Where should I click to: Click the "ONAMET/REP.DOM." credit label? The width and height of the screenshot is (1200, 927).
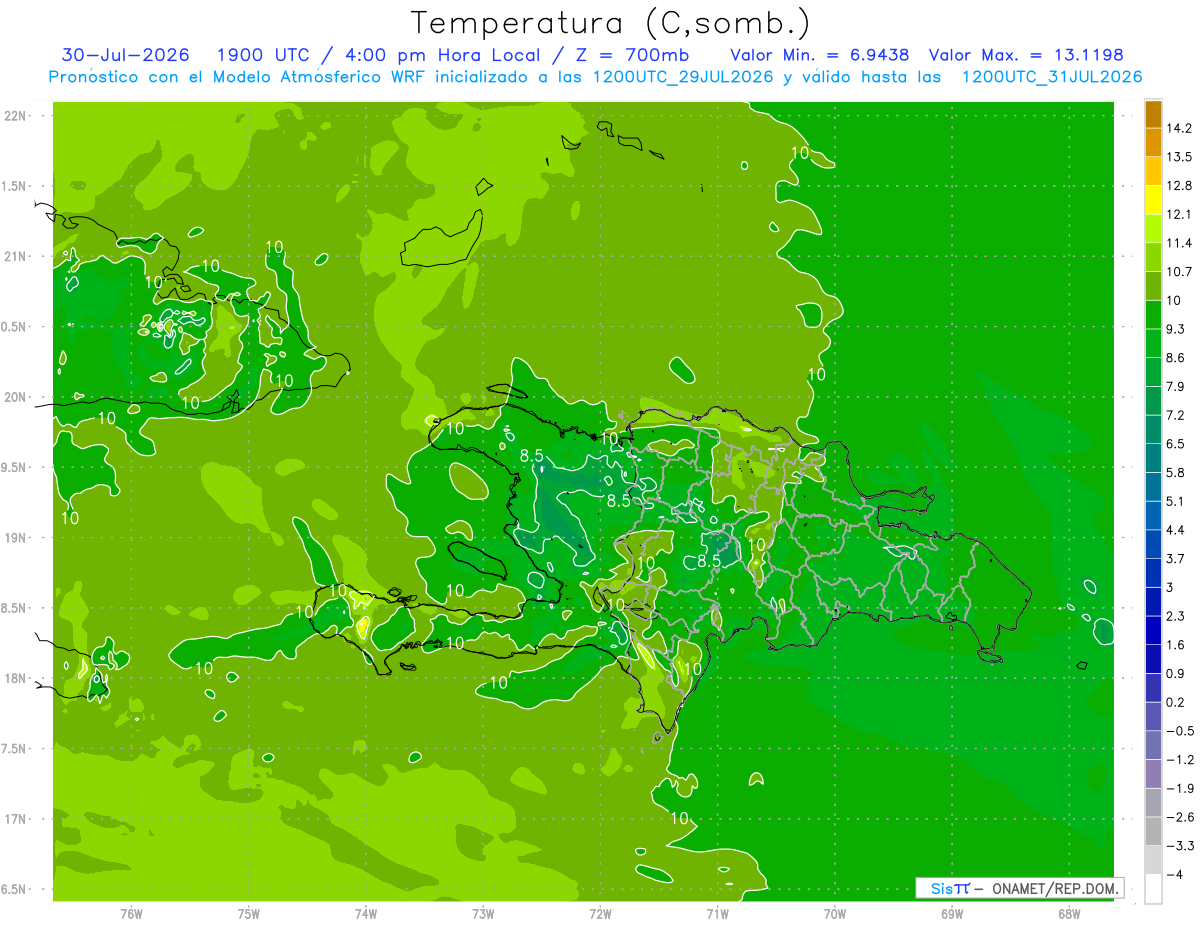(x=1054, y=888)
